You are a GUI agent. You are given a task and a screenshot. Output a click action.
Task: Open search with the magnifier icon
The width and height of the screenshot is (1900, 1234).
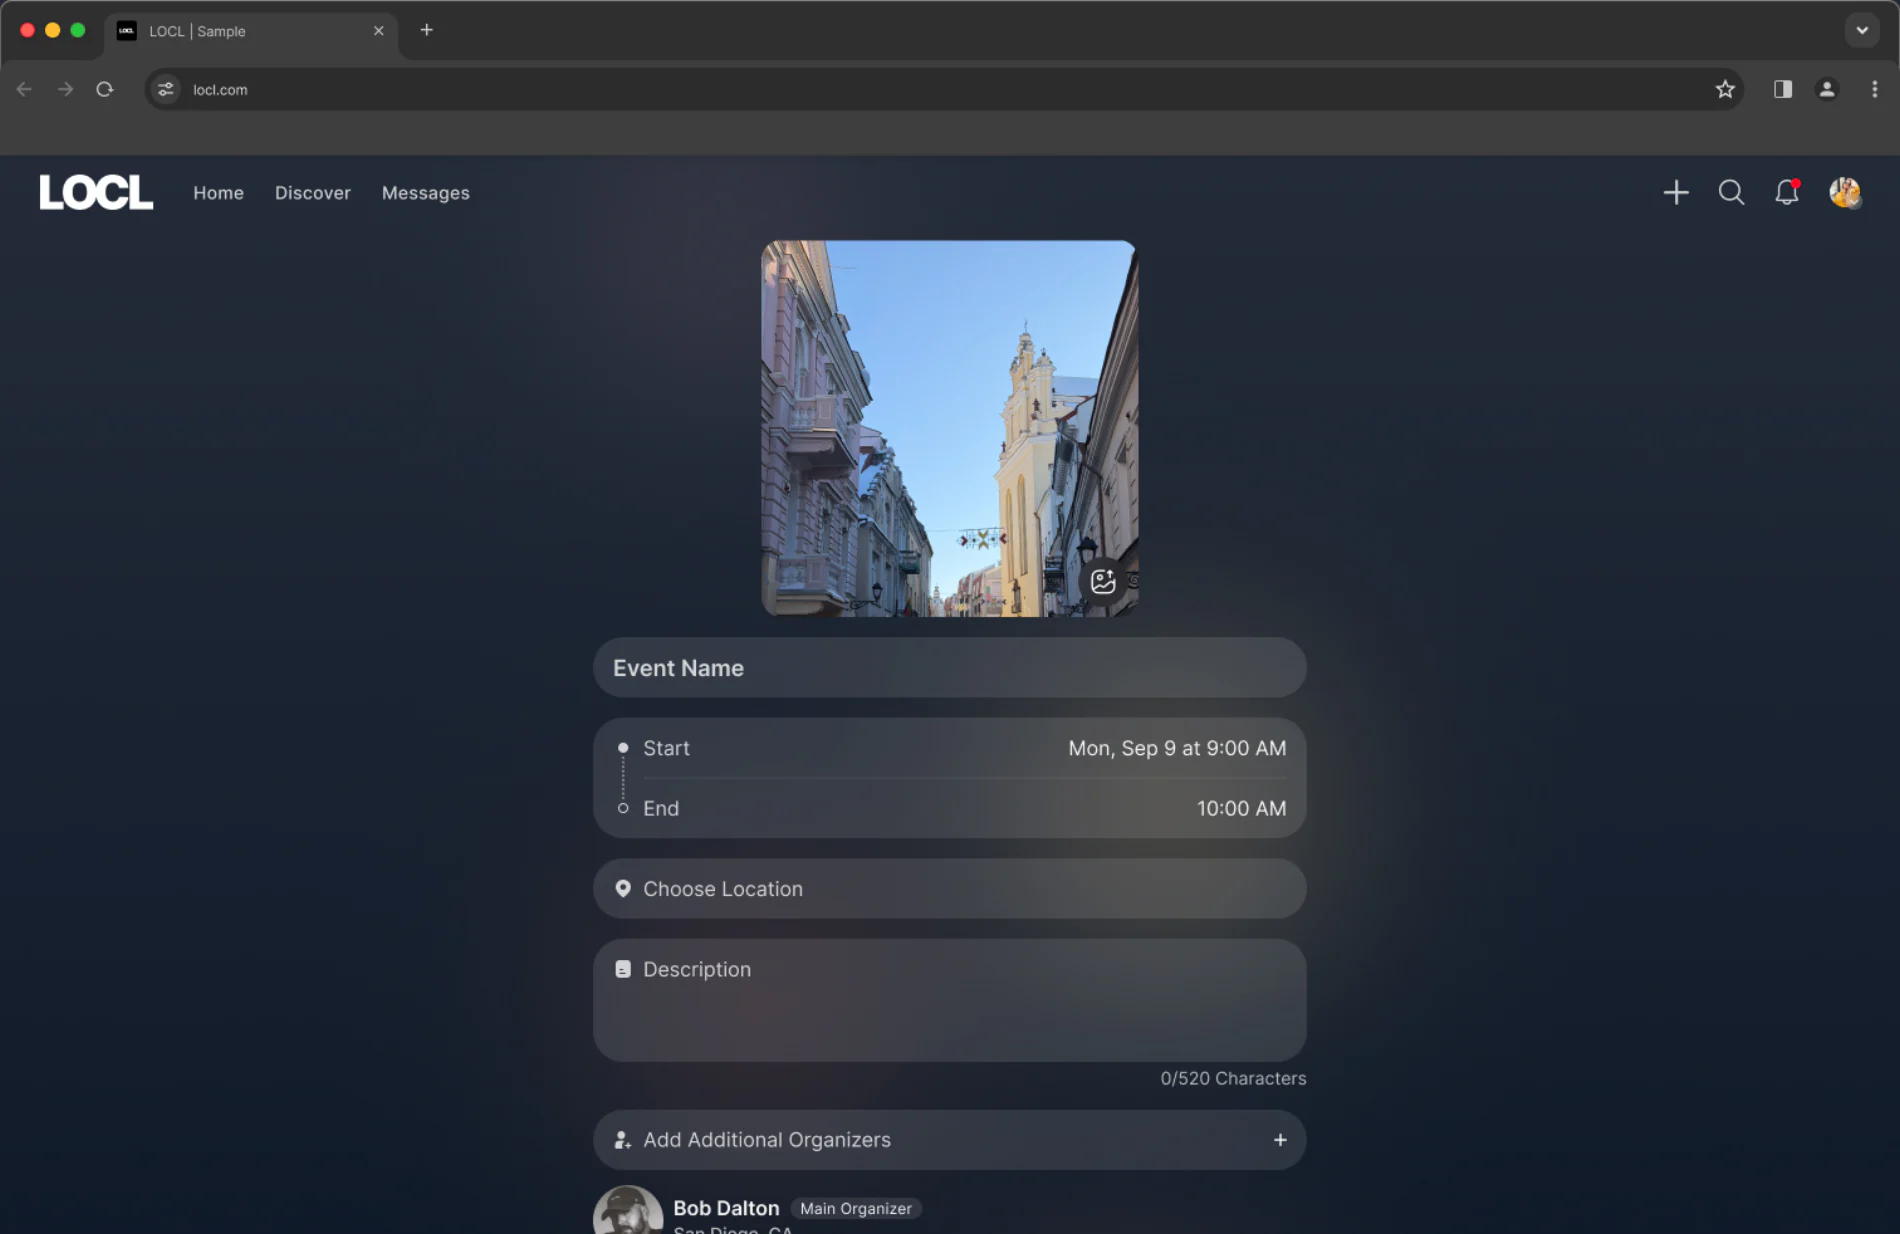coord(1731,192)
